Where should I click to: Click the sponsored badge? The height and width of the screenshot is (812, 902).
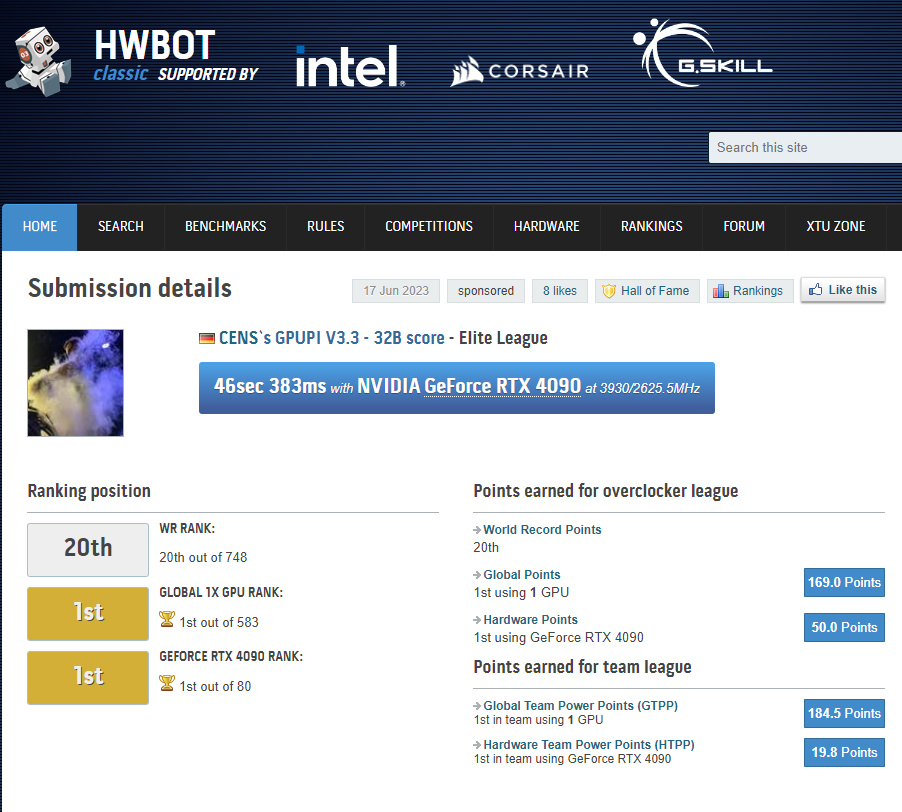486,291
